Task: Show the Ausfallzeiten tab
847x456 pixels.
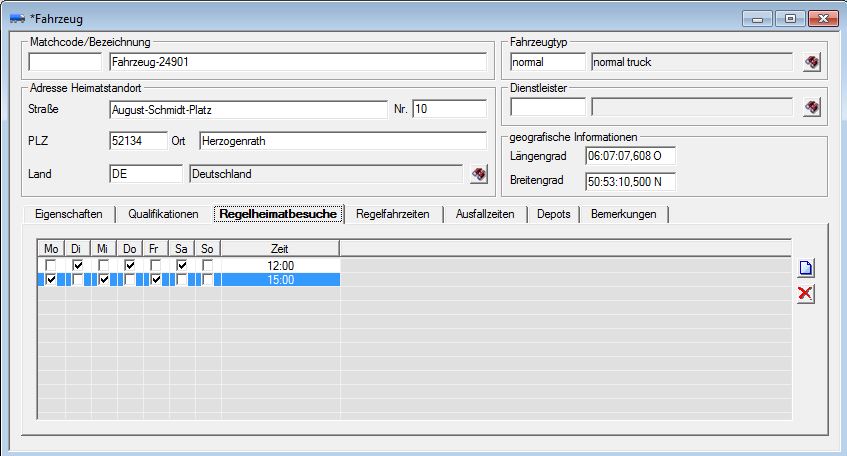Action: [486, 214]
